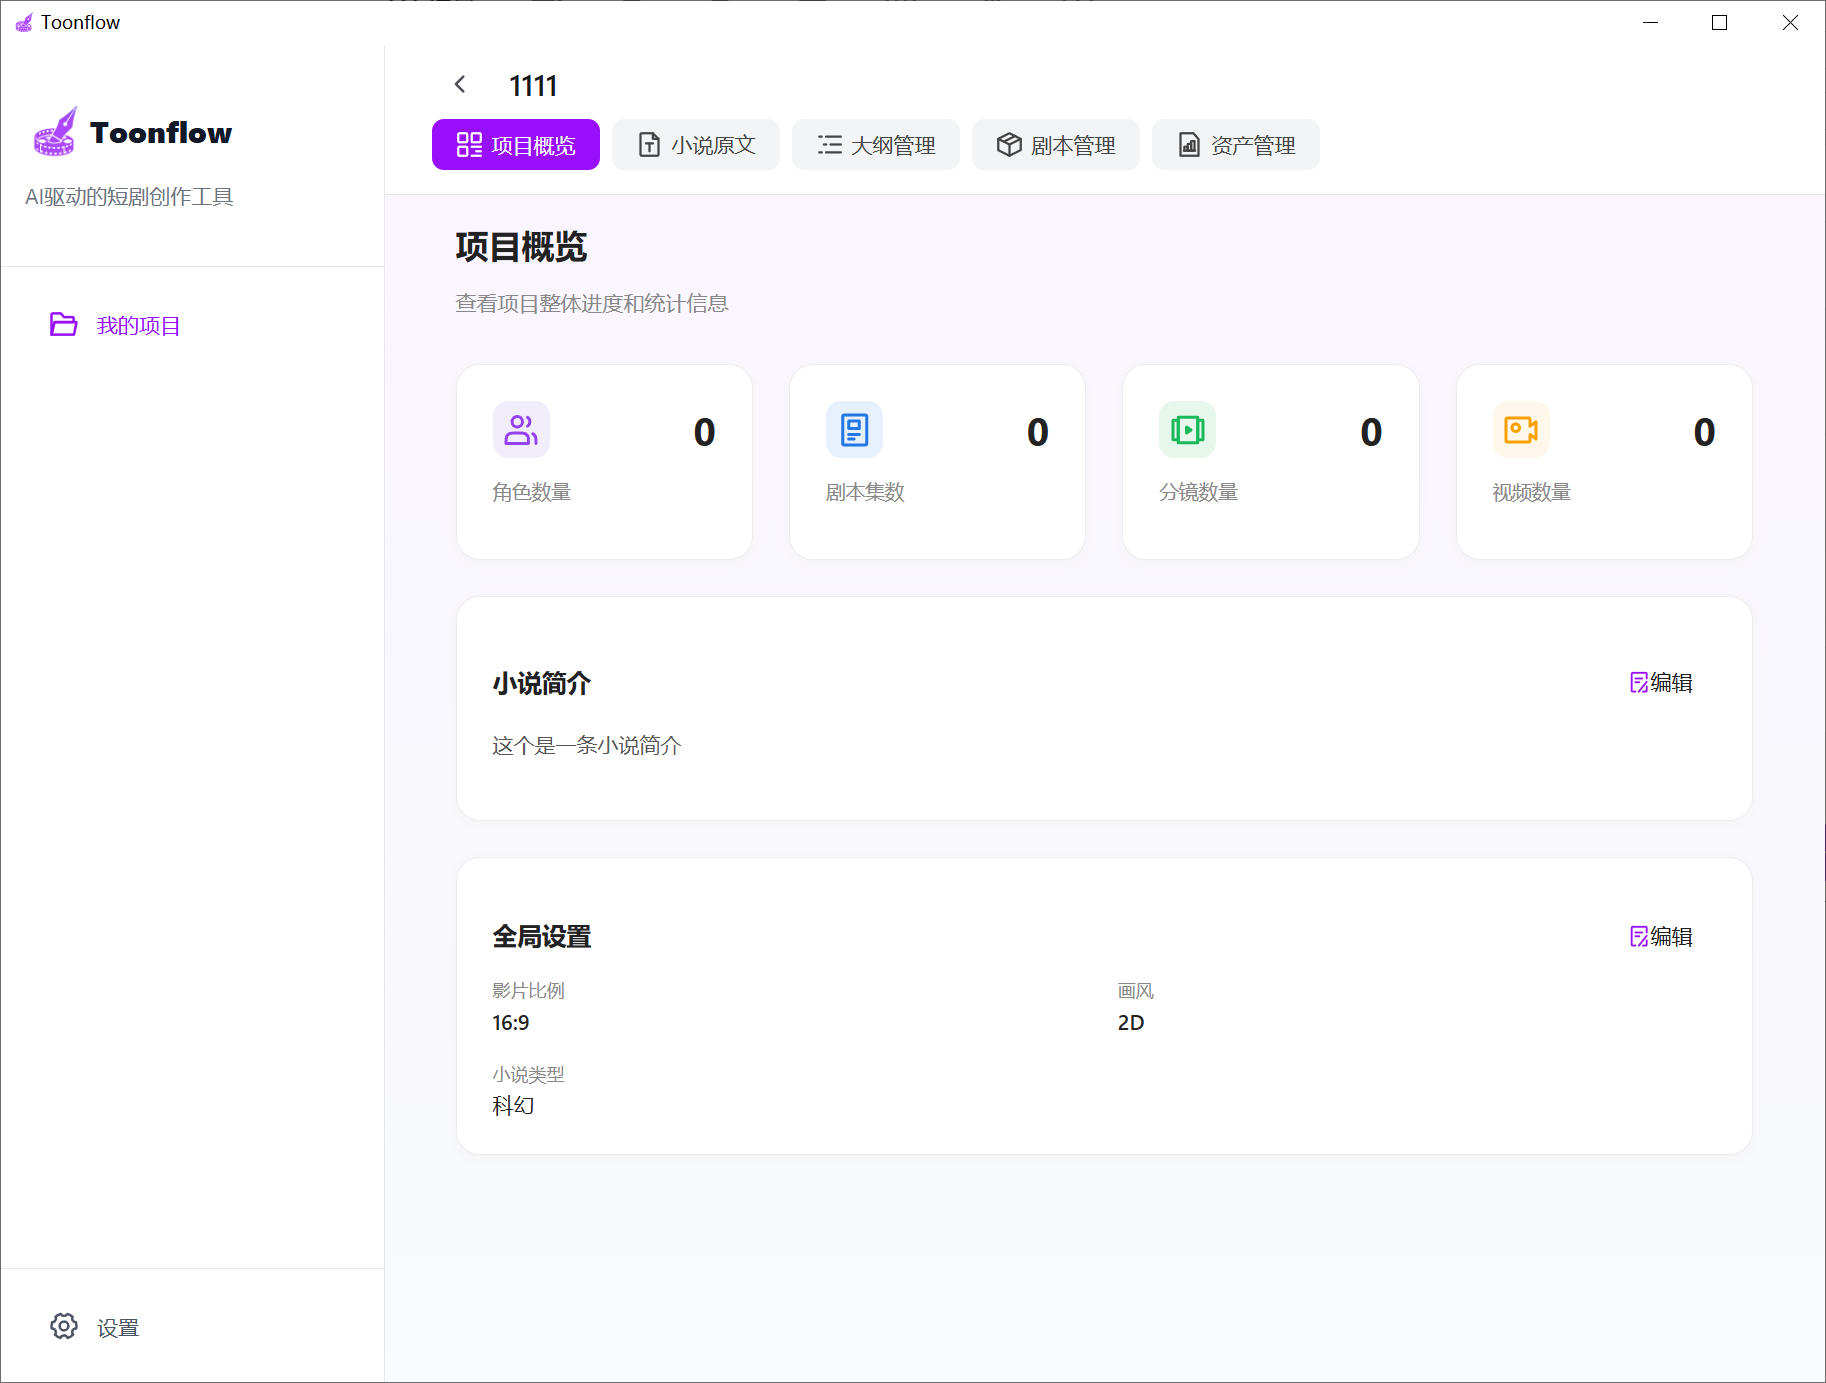Open 设置 from the sidebar bottom

pyautogui.click(x=117, y=1328)
